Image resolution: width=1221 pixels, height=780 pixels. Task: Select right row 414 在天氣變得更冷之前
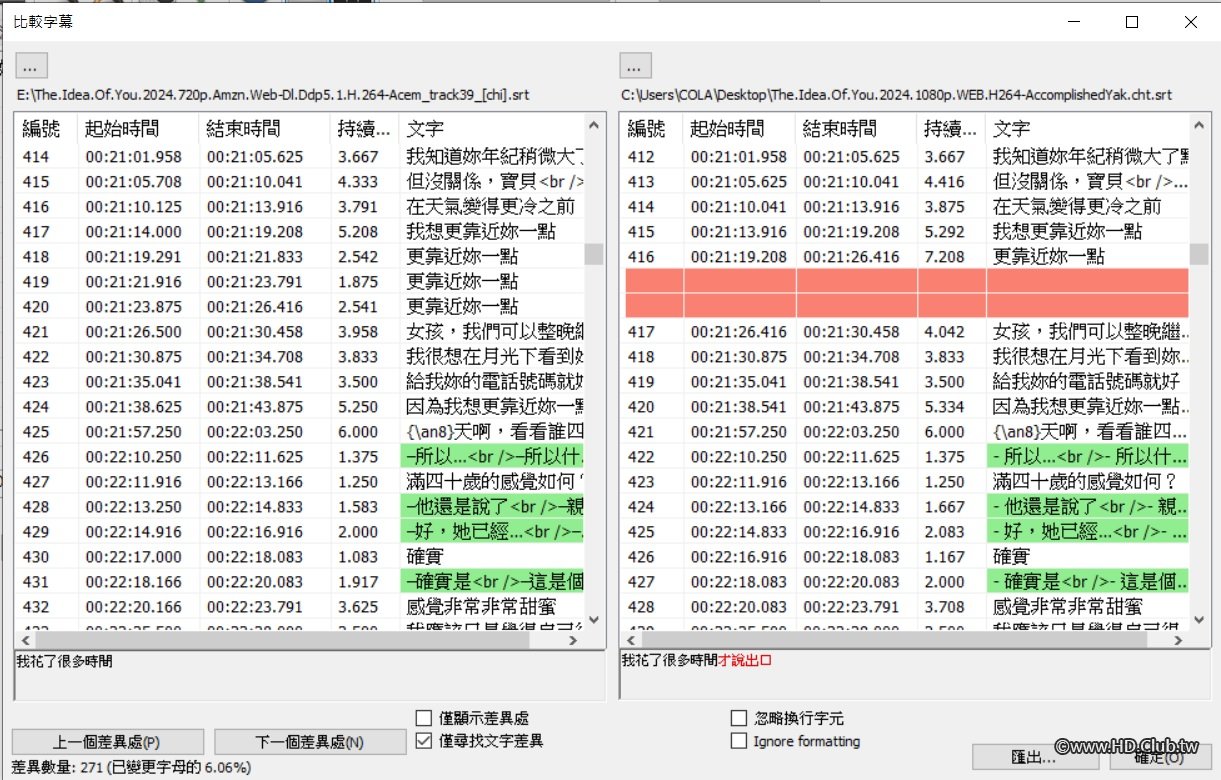(905, 207)
